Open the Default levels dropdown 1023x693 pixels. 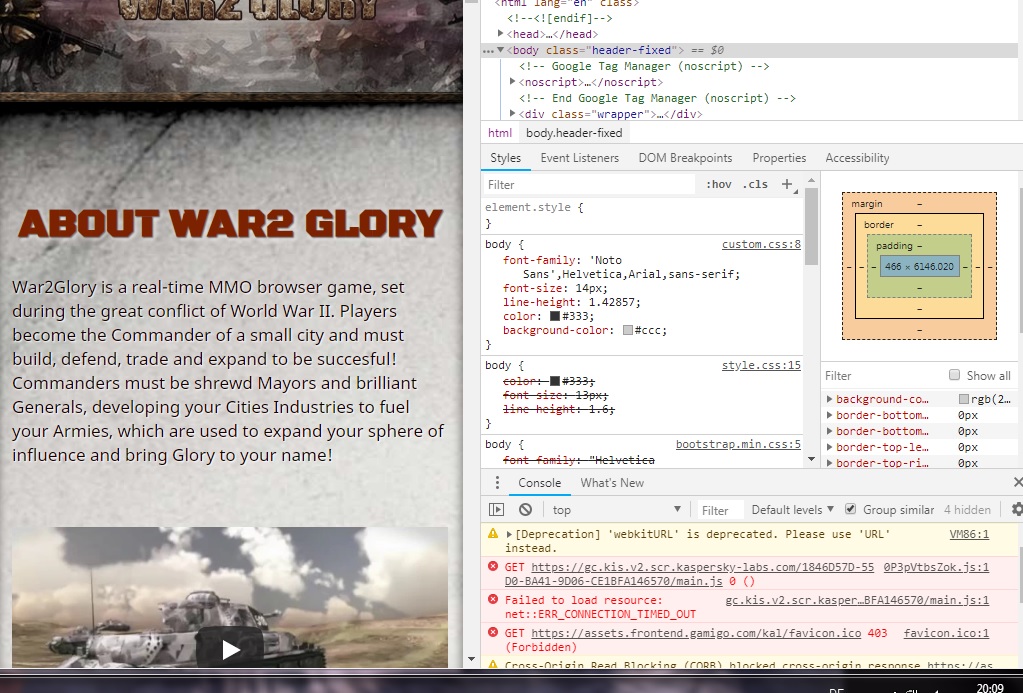(793, 510)
